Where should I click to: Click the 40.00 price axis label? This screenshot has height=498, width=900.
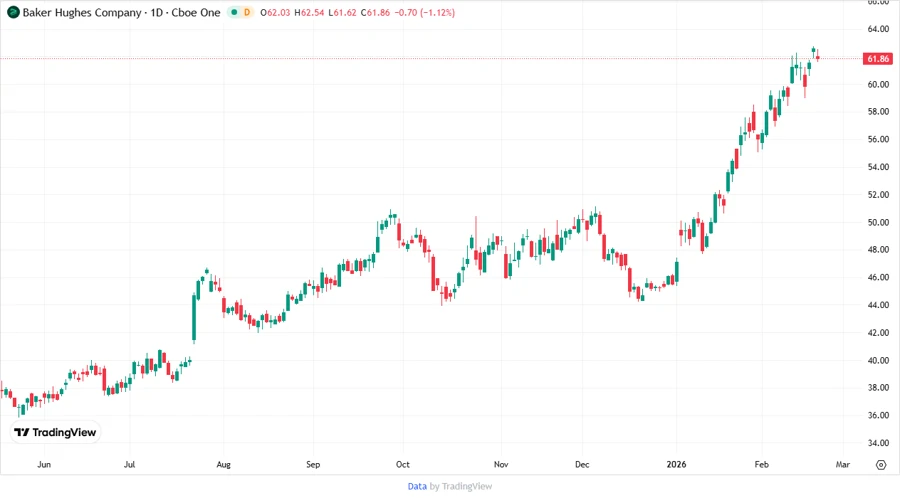(x=878, y=361)
